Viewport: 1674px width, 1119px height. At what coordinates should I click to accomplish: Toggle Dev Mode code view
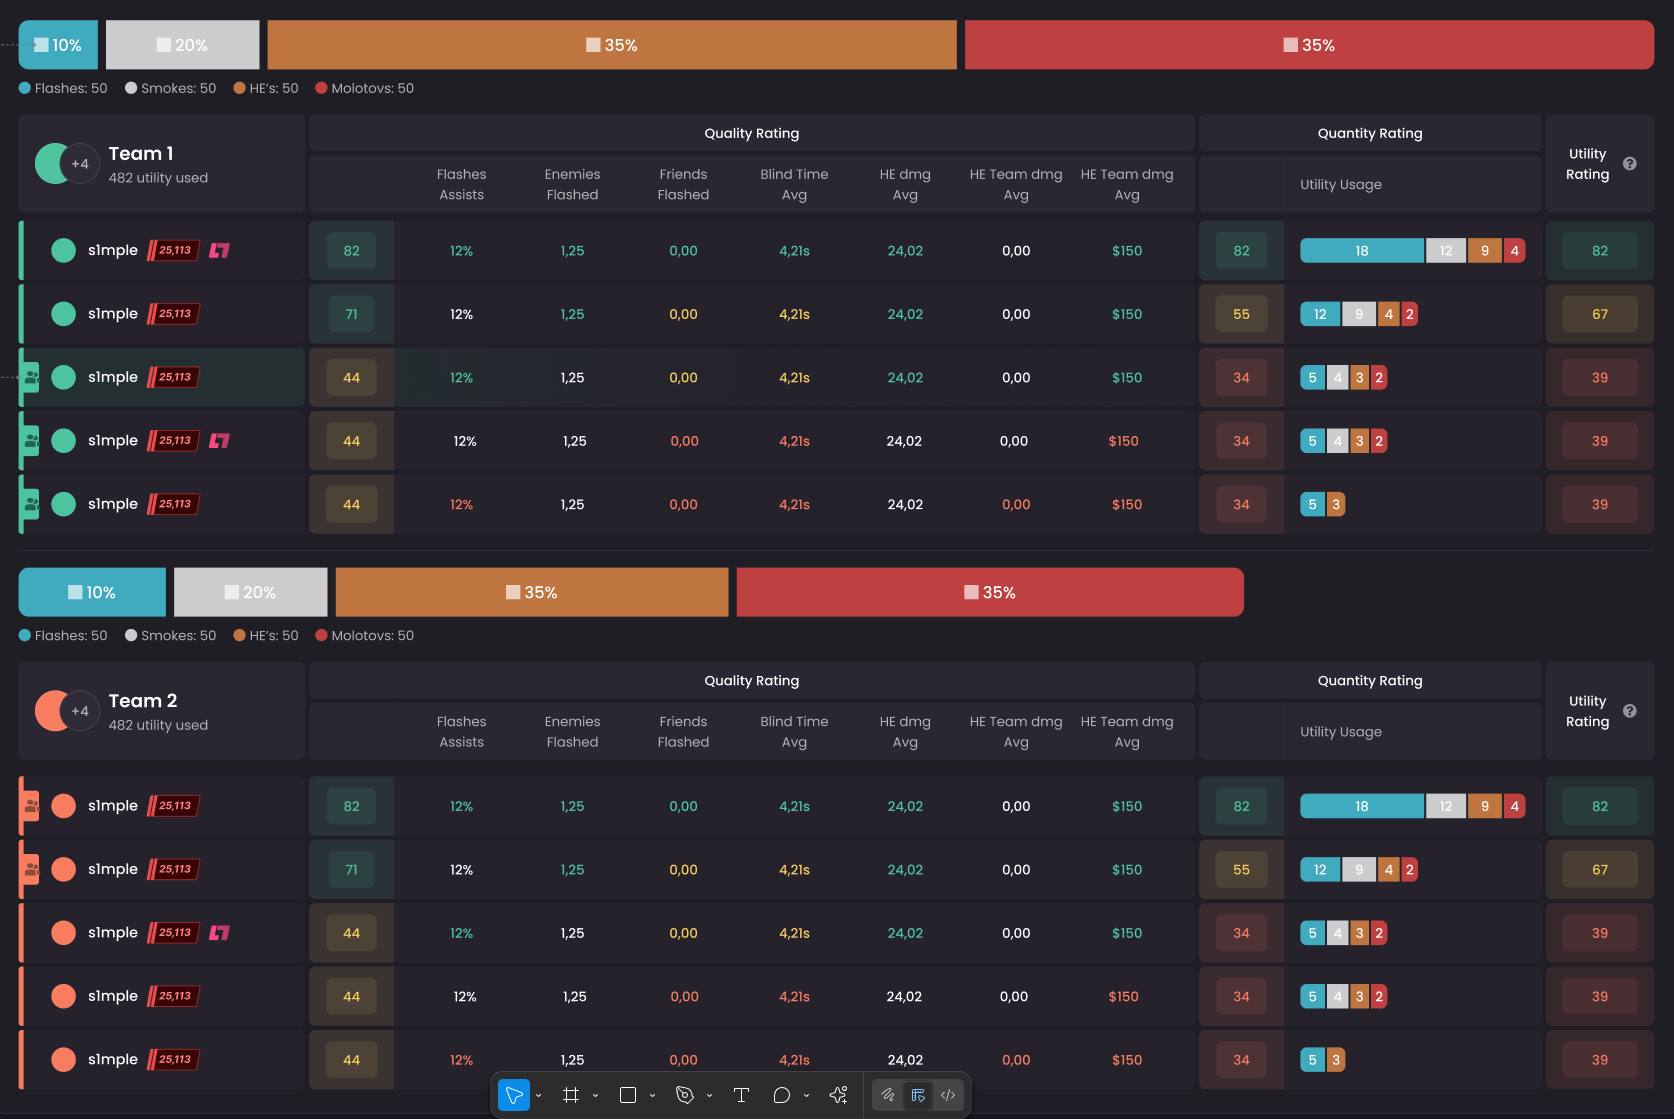pos(948,1095)
